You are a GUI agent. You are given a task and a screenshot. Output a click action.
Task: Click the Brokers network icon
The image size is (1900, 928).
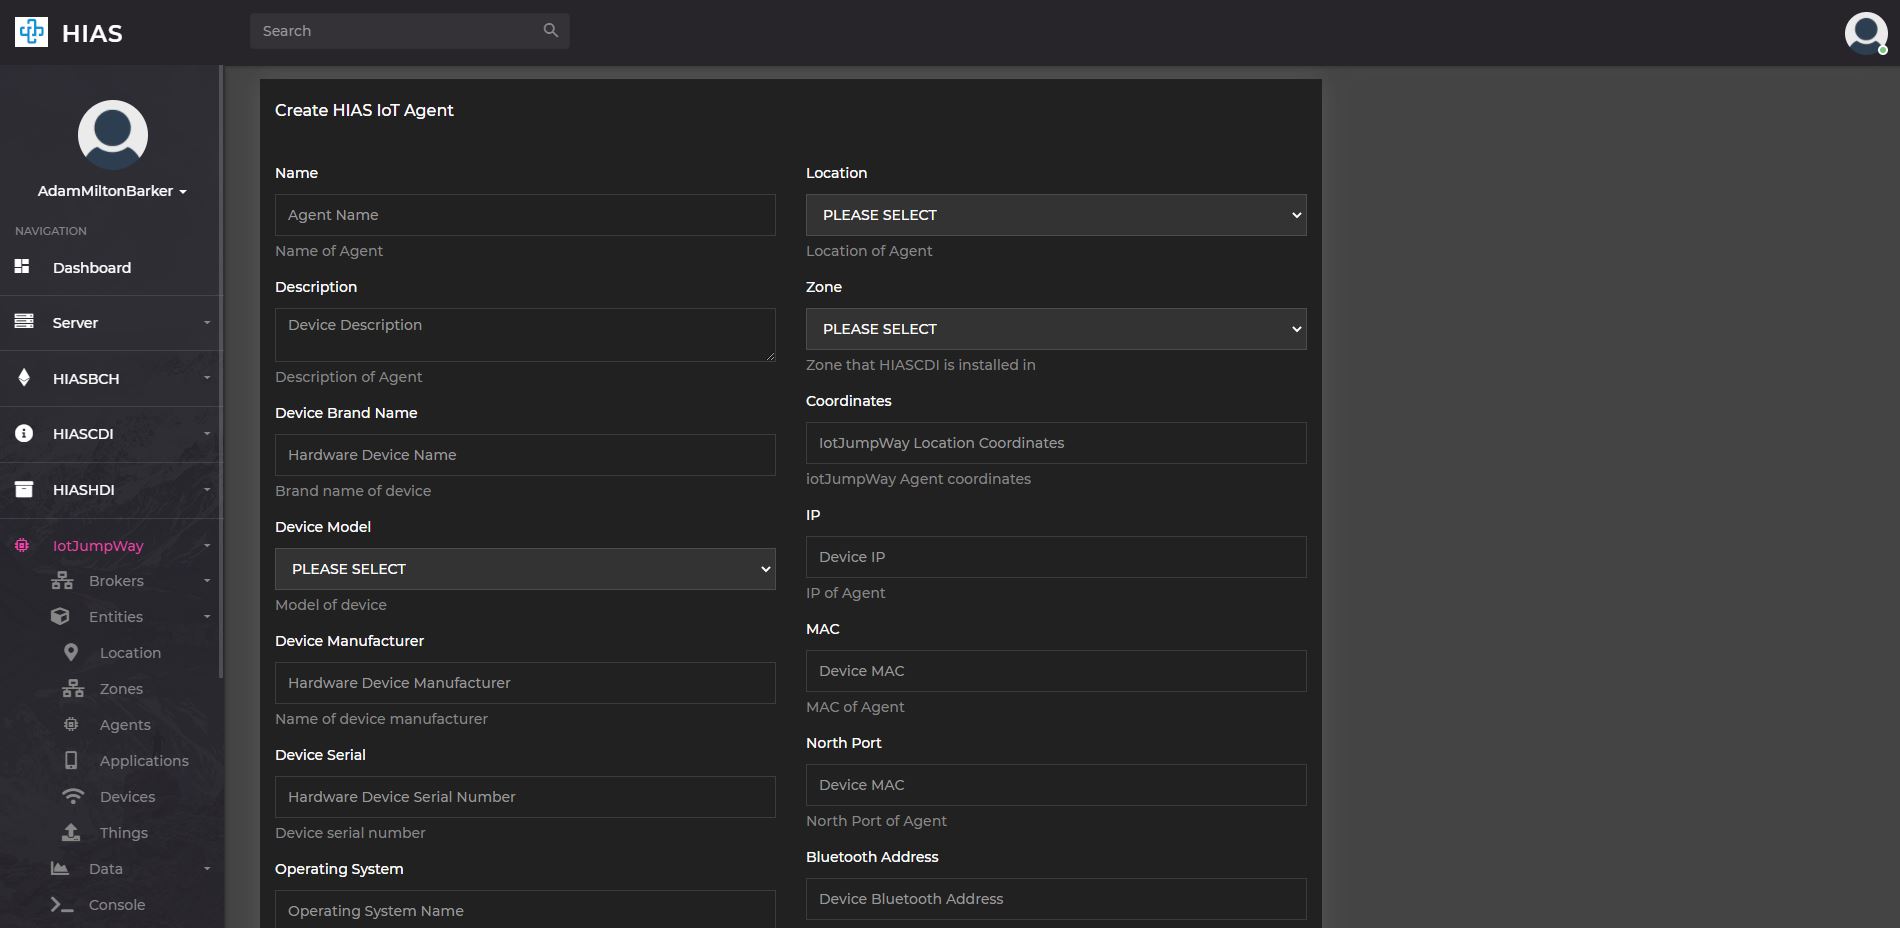pos(62,580)
